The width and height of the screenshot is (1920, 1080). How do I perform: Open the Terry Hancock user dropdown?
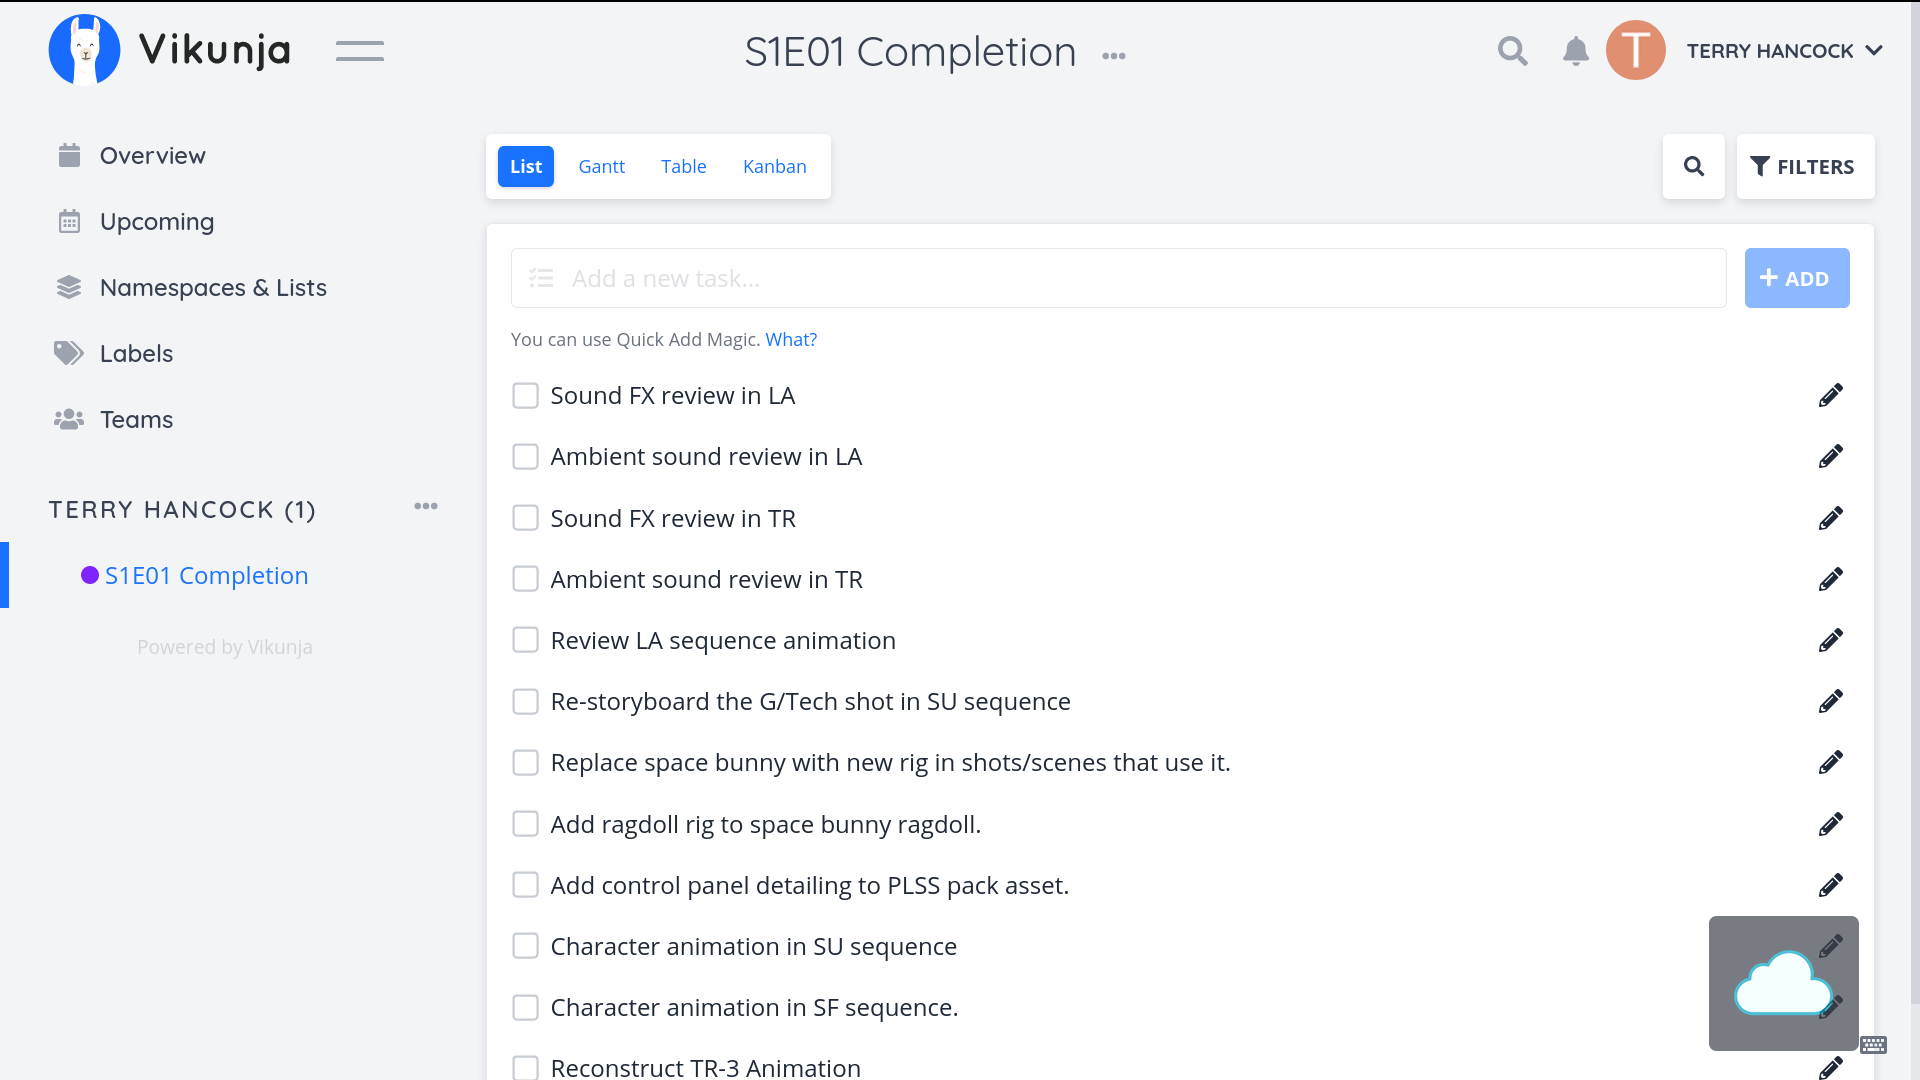coord(1784,51)
